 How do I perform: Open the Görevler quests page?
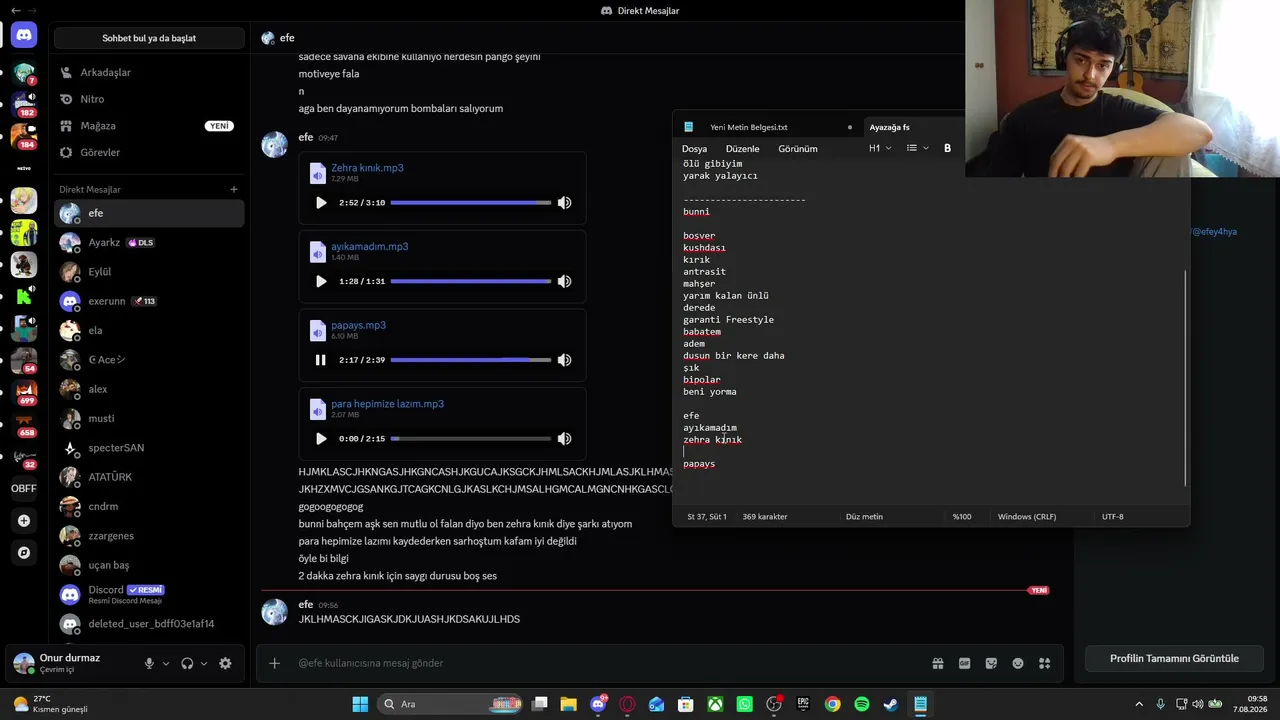(149, 152)
